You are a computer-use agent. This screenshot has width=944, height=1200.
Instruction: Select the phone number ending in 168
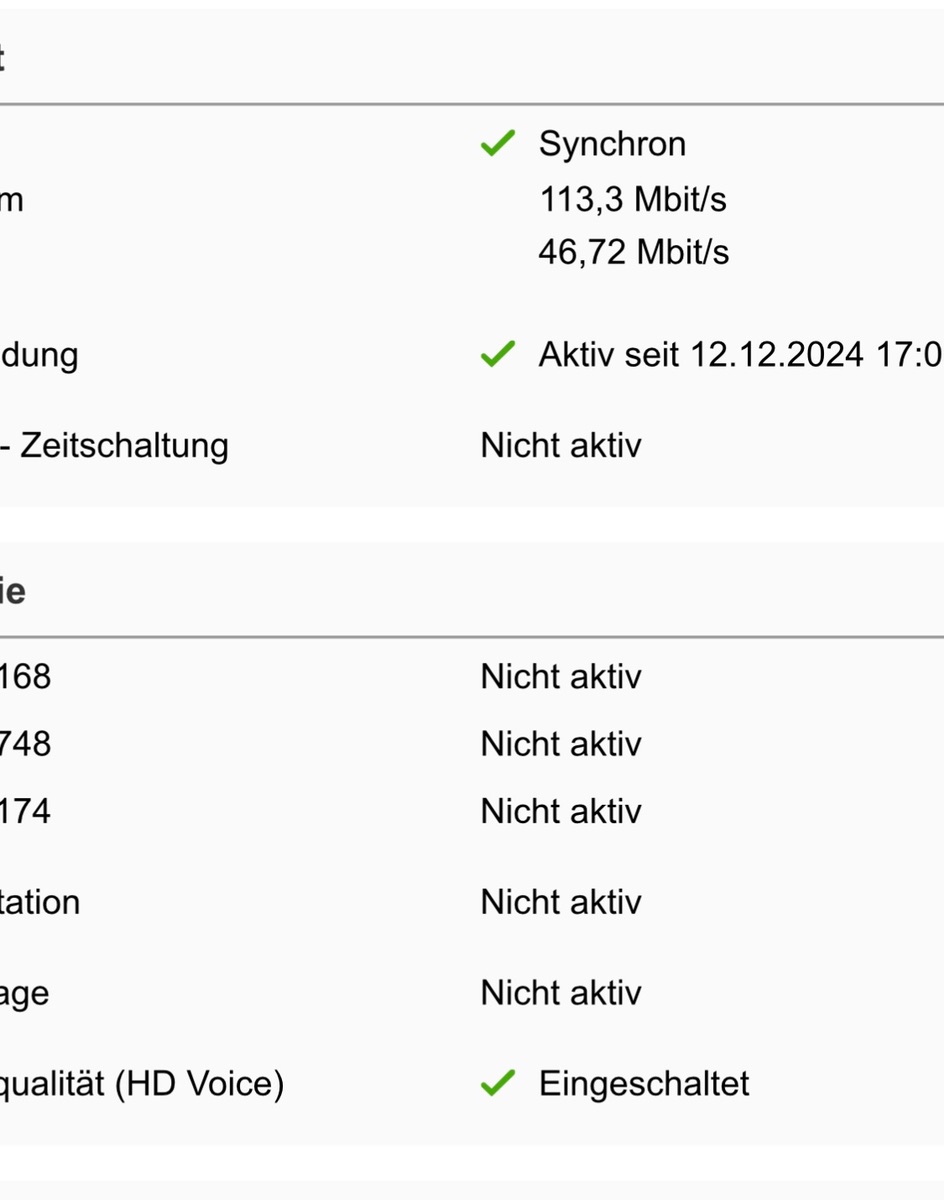pyautogui.click(x=25, y=677)
